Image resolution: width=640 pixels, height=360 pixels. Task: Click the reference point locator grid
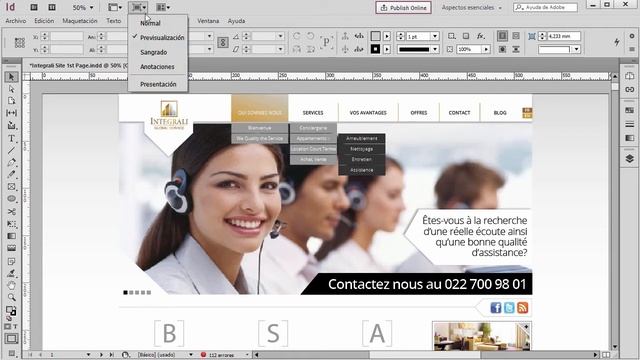click(x=20, y=43)
